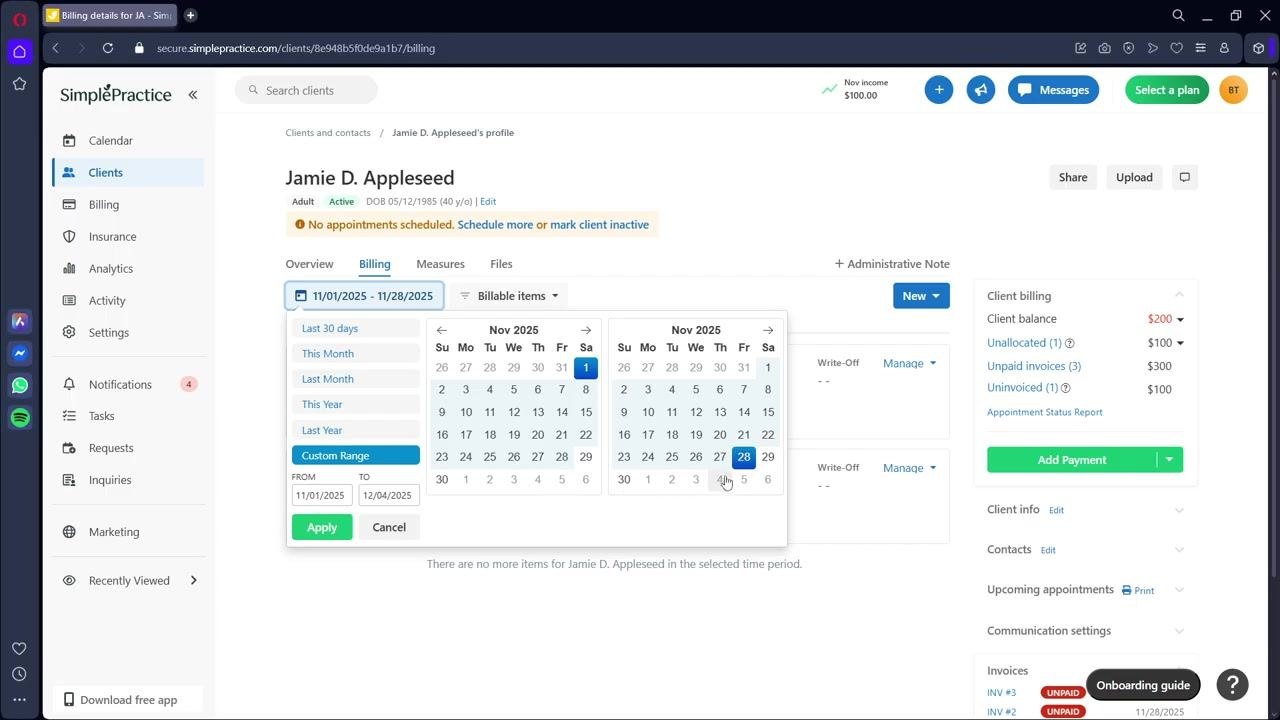
Task: Open the help question mark button
Action: click(1233, 685)
